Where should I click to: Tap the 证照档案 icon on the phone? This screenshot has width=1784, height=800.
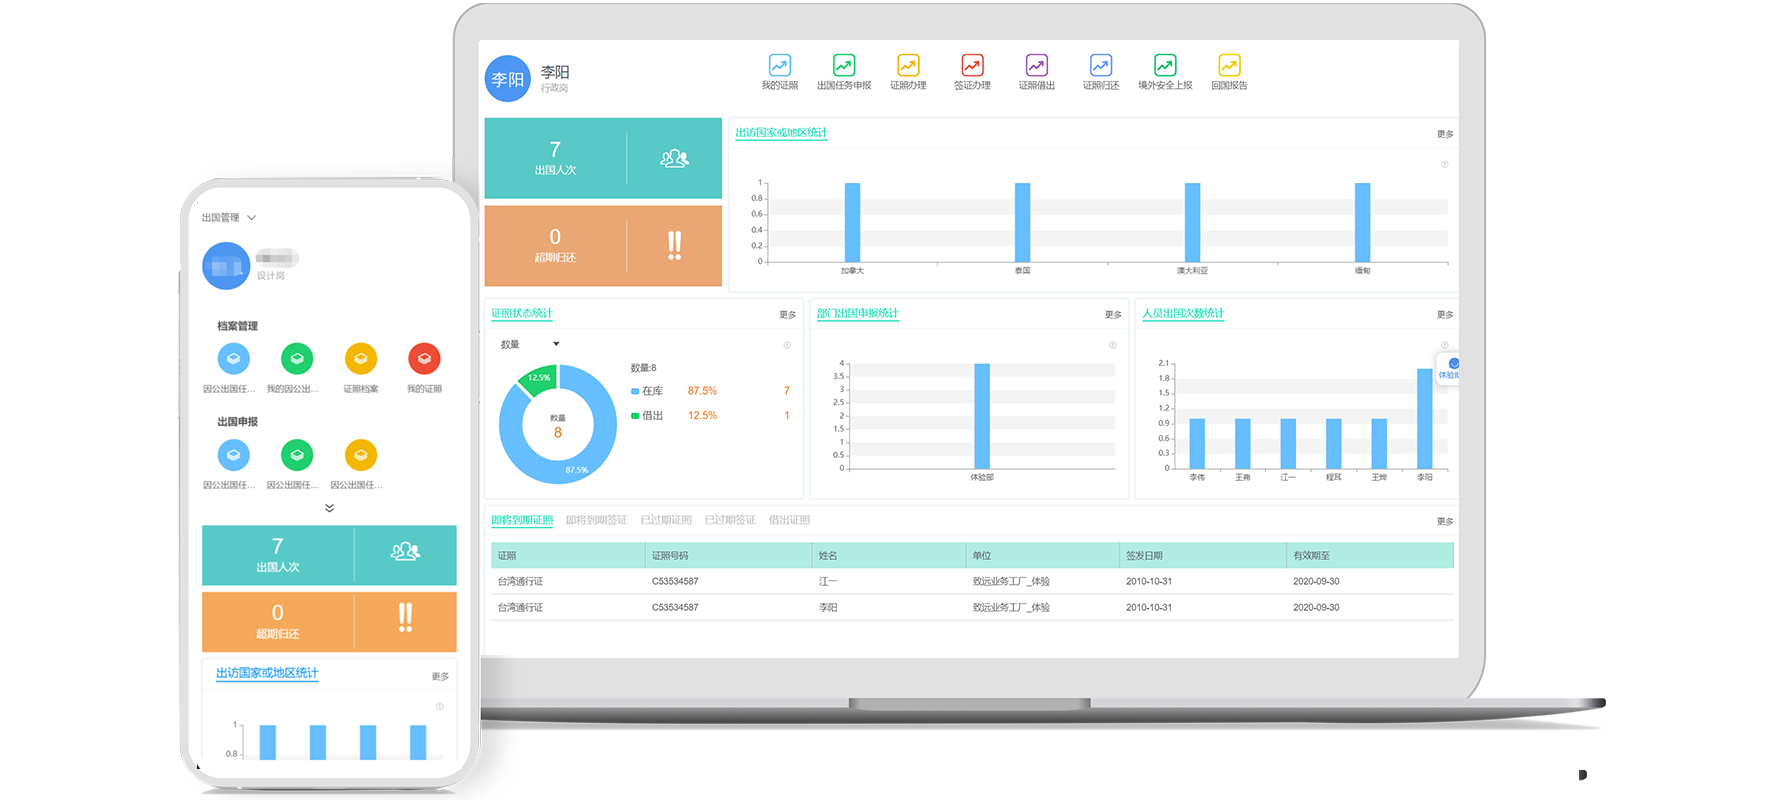tap(361, 359)
